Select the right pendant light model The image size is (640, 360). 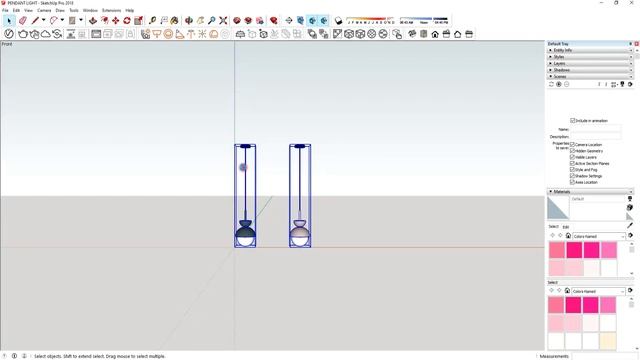coord(300,196)
